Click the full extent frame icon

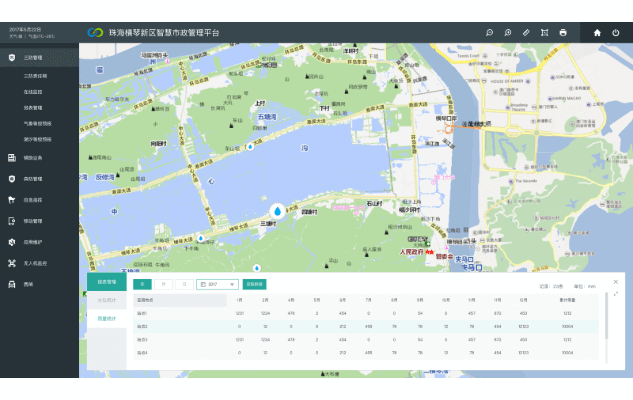[545, 32]
